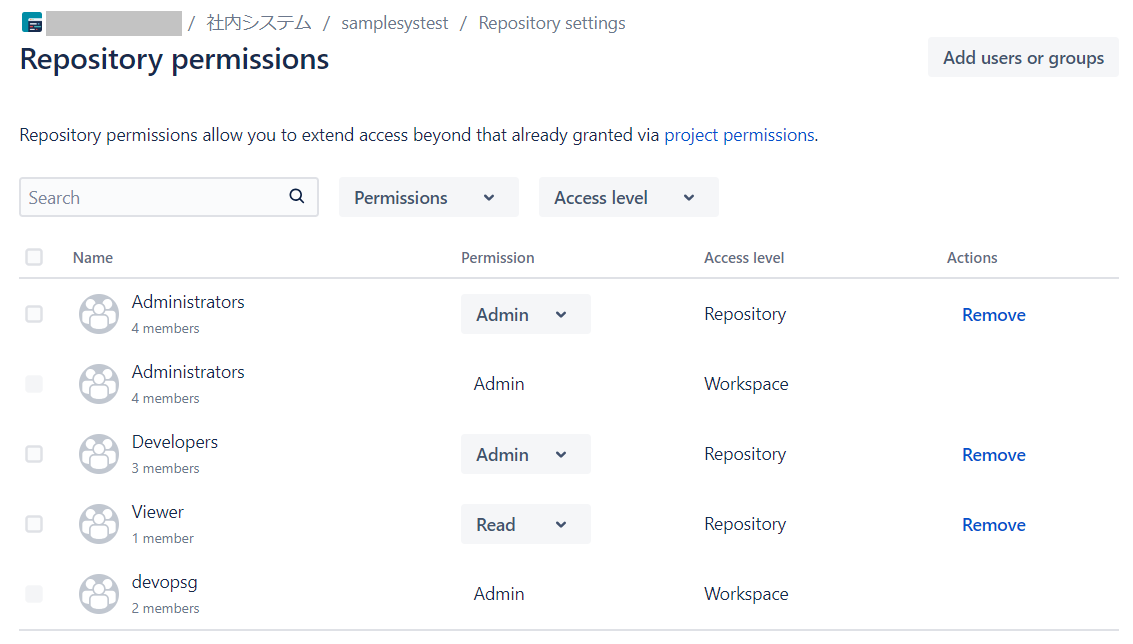The width and height of the screenshot is (1133, 644).
Task: Open the Access level filter dropdown
Action: tap(628, 198)
